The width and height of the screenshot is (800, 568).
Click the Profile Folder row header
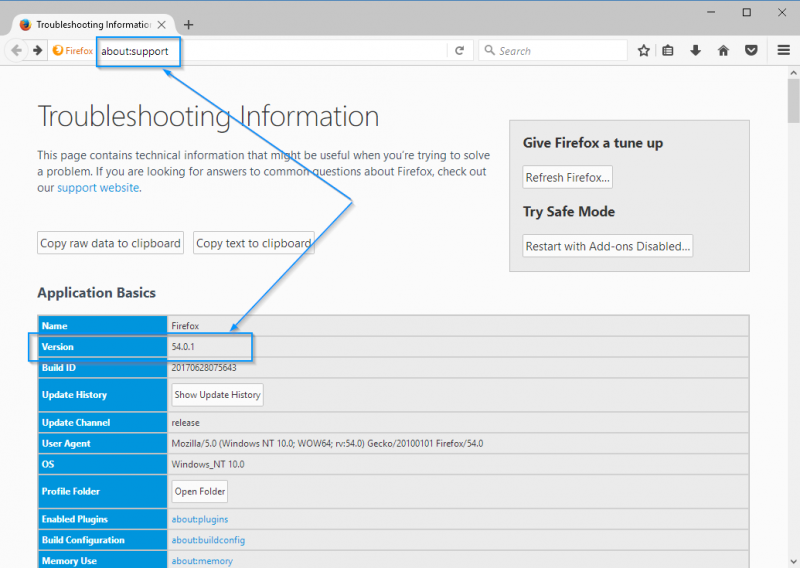coord(103,491)
